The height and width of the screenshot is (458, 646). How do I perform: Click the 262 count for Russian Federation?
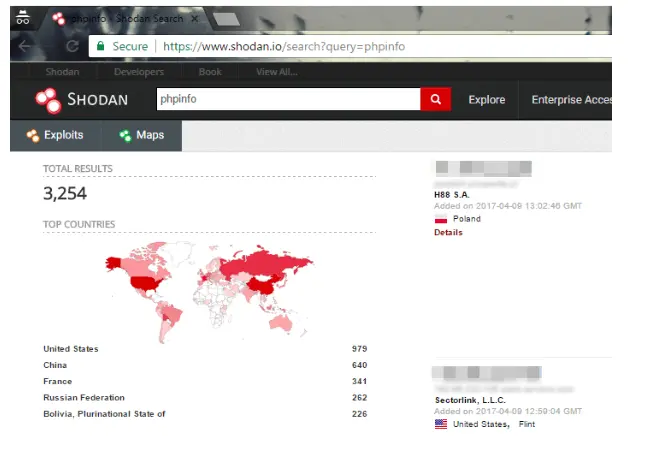coord(359,397)
